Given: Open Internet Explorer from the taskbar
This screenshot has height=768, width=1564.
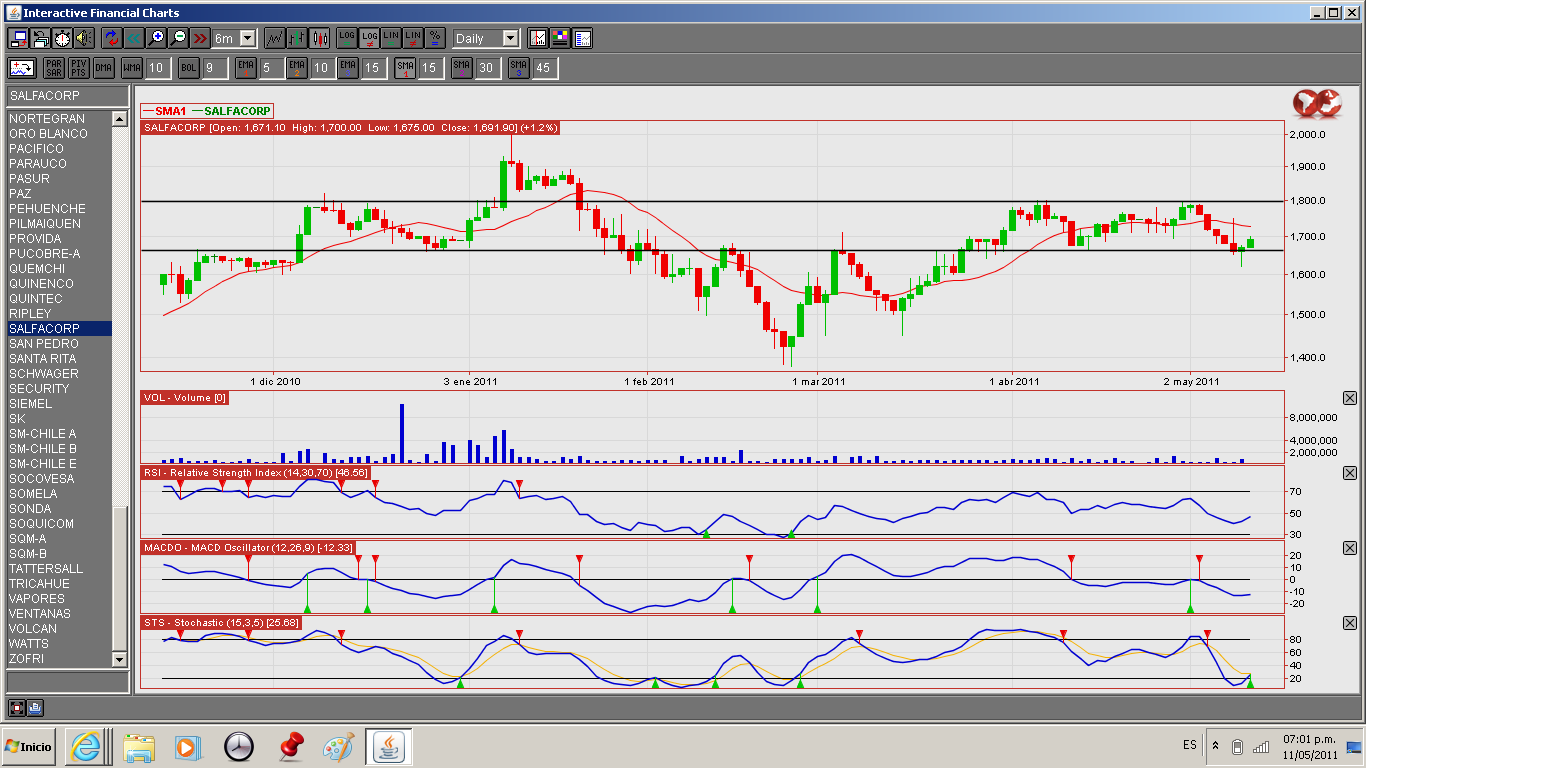Looking at the screenshot, I should pyautogui.click(x=87, y=746).
